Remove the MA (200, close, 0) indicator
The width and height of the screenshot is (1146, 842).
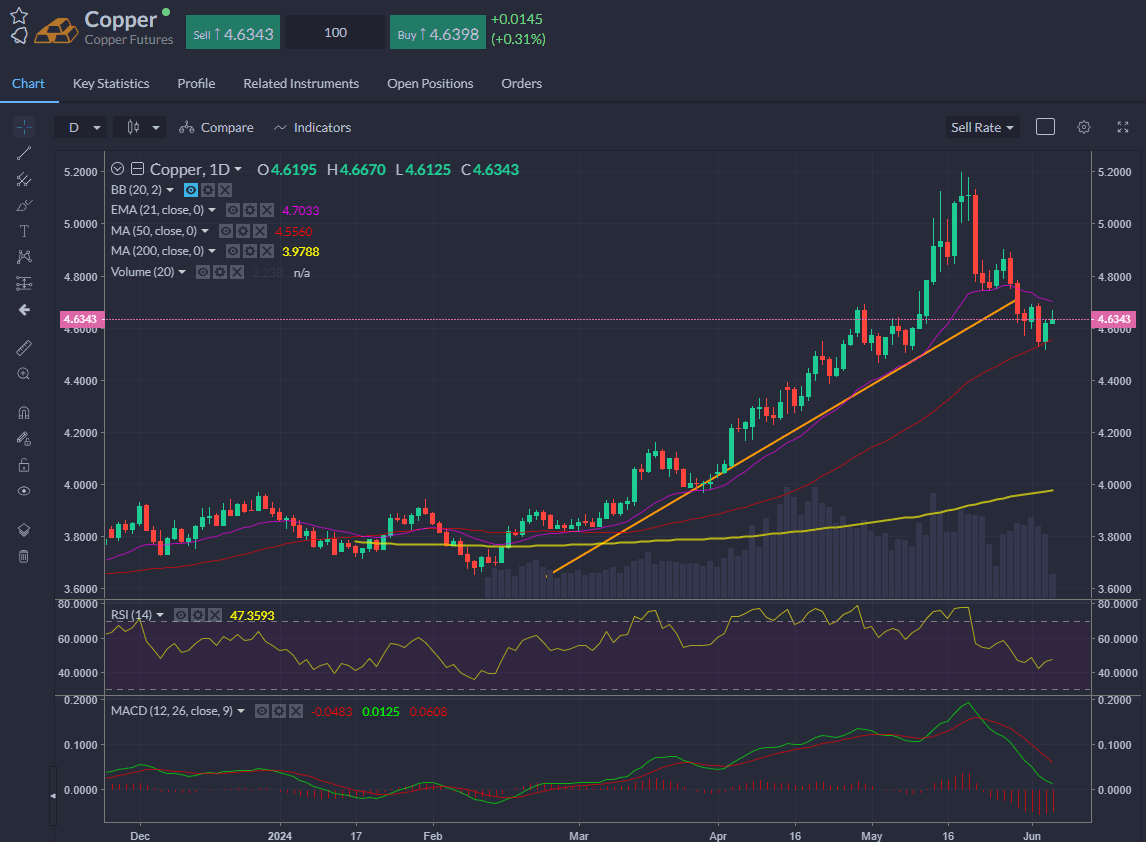(x=267, y=251)
